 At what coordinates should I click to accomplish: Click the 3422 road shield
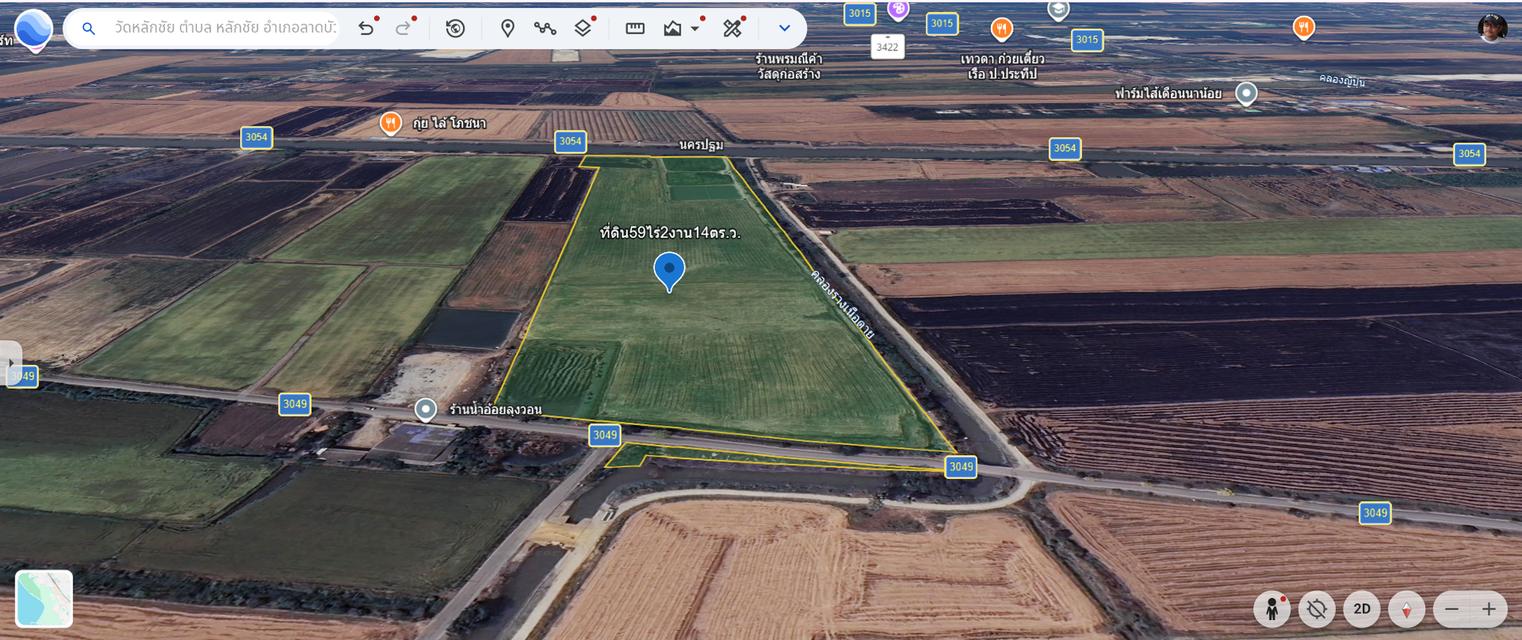(x=887, y=46)
